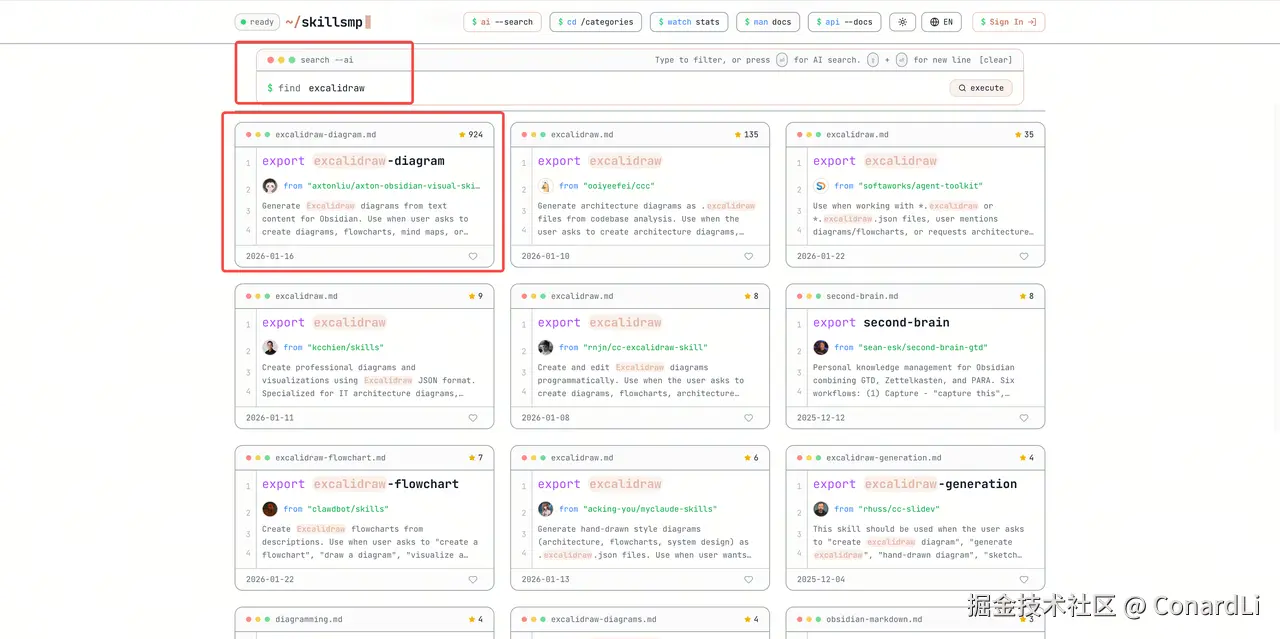Viewport: 1280px width, 639px height.
Task: Open "sean-esk/second-brain-gtd" repo link
Action: [923, 348]
